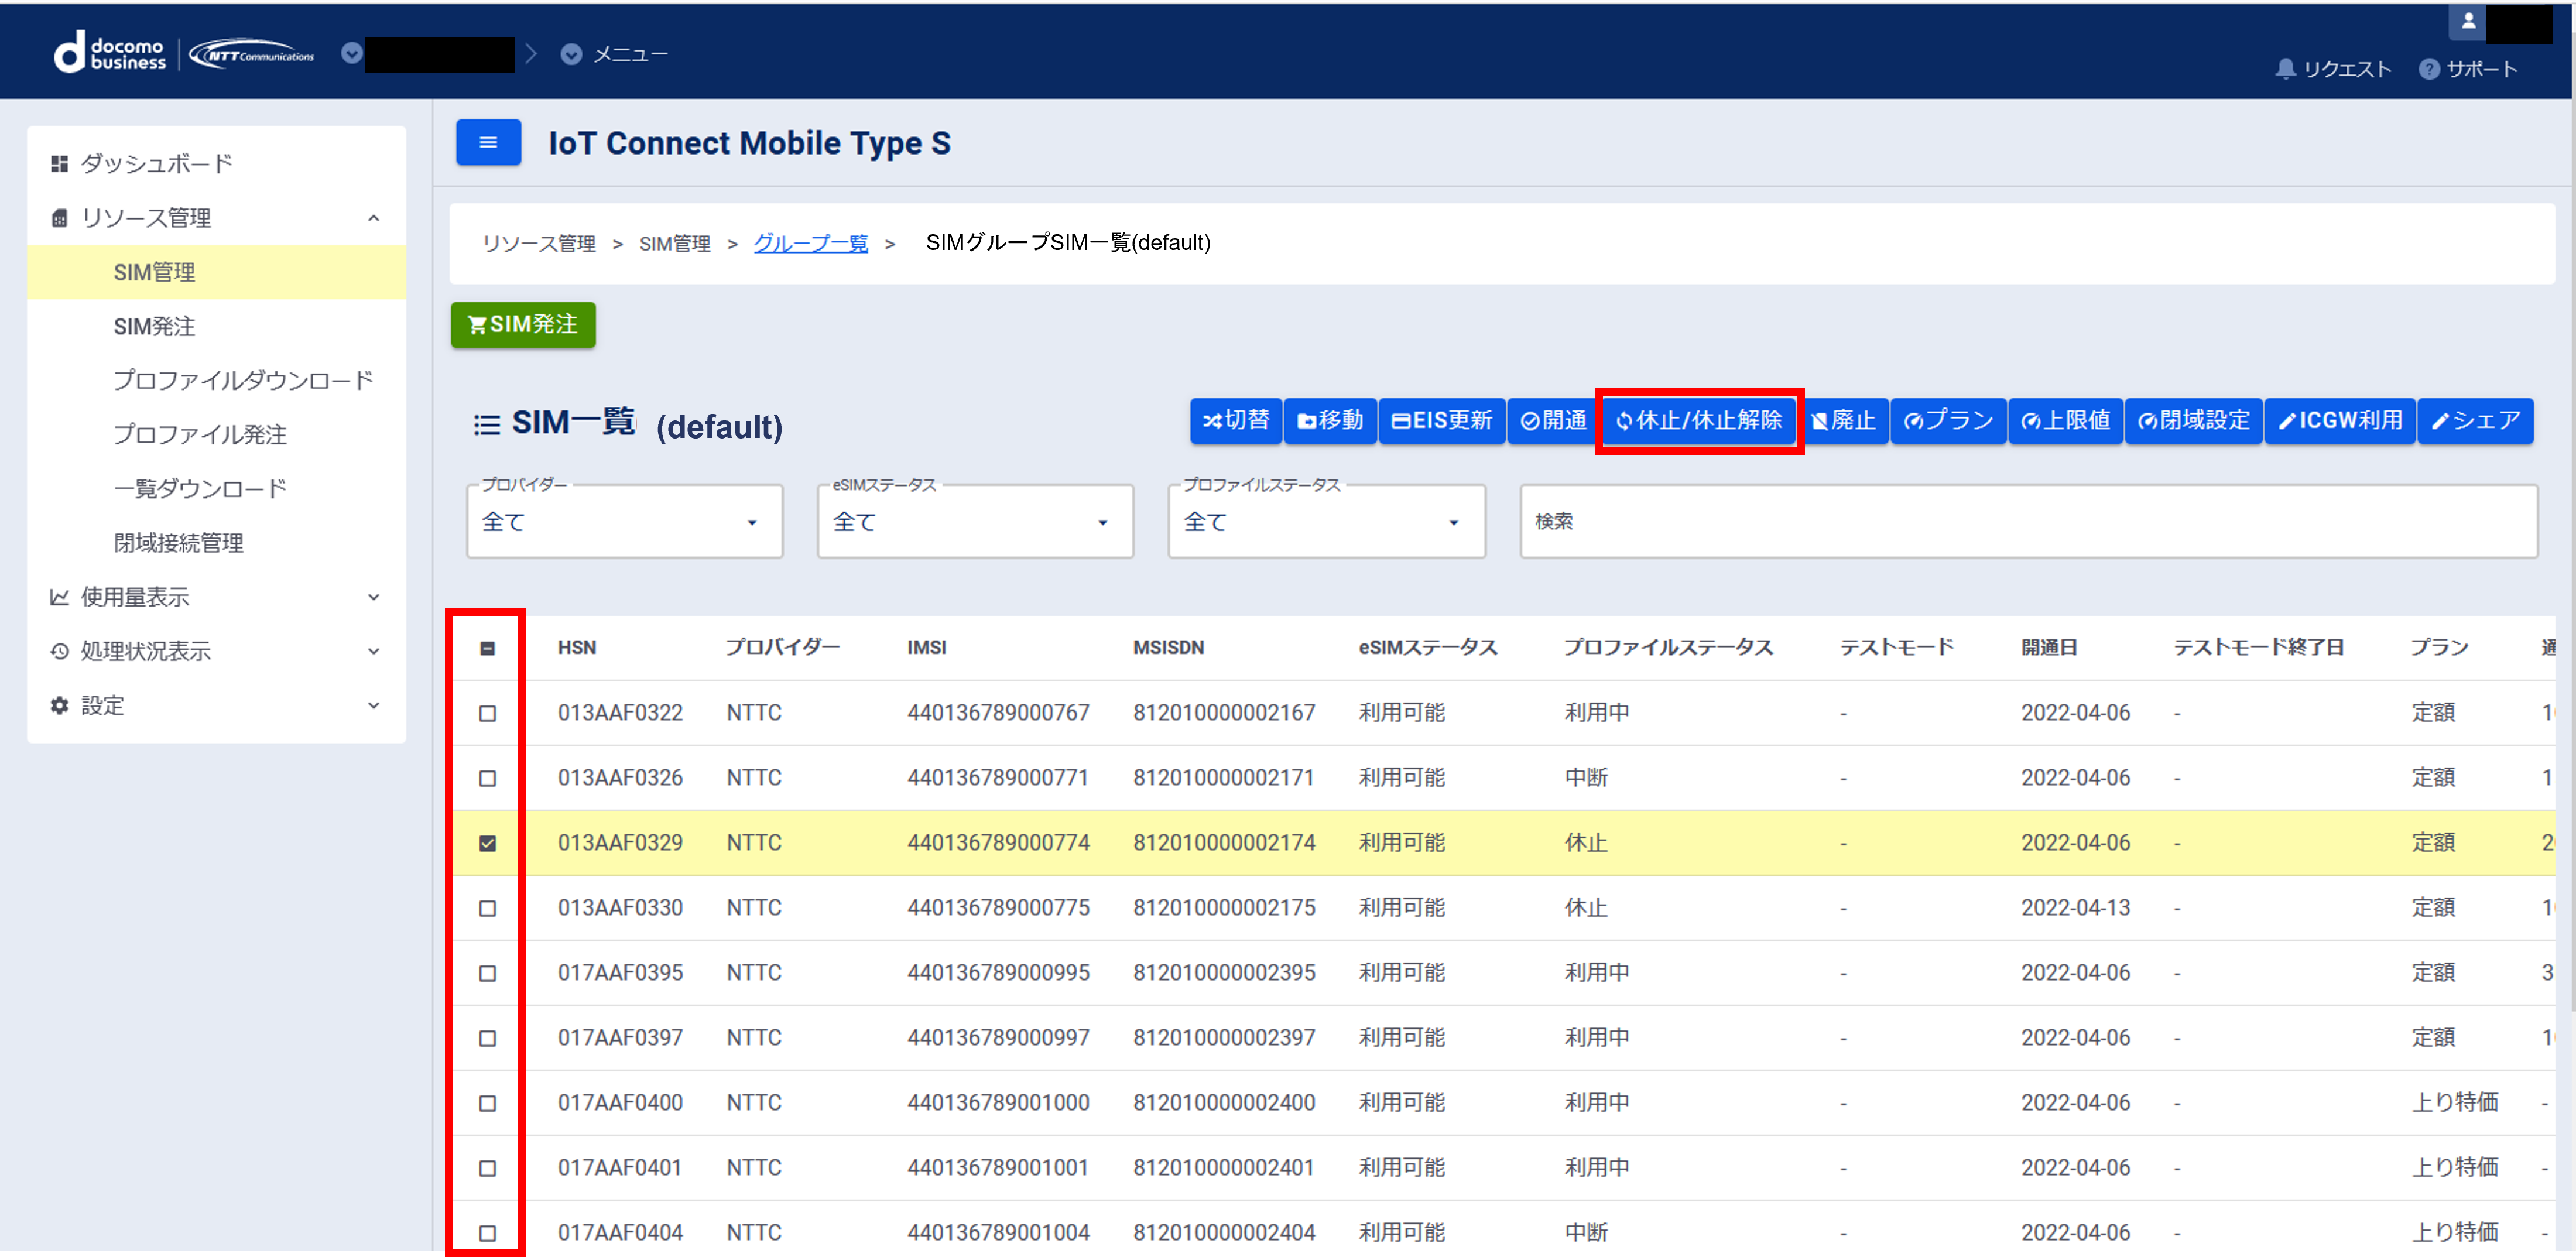2576x1257 pixels.
Task: Follow the グループ一覧 breadcrumb link
Action: pyautogui.click(x=810, y=243)
